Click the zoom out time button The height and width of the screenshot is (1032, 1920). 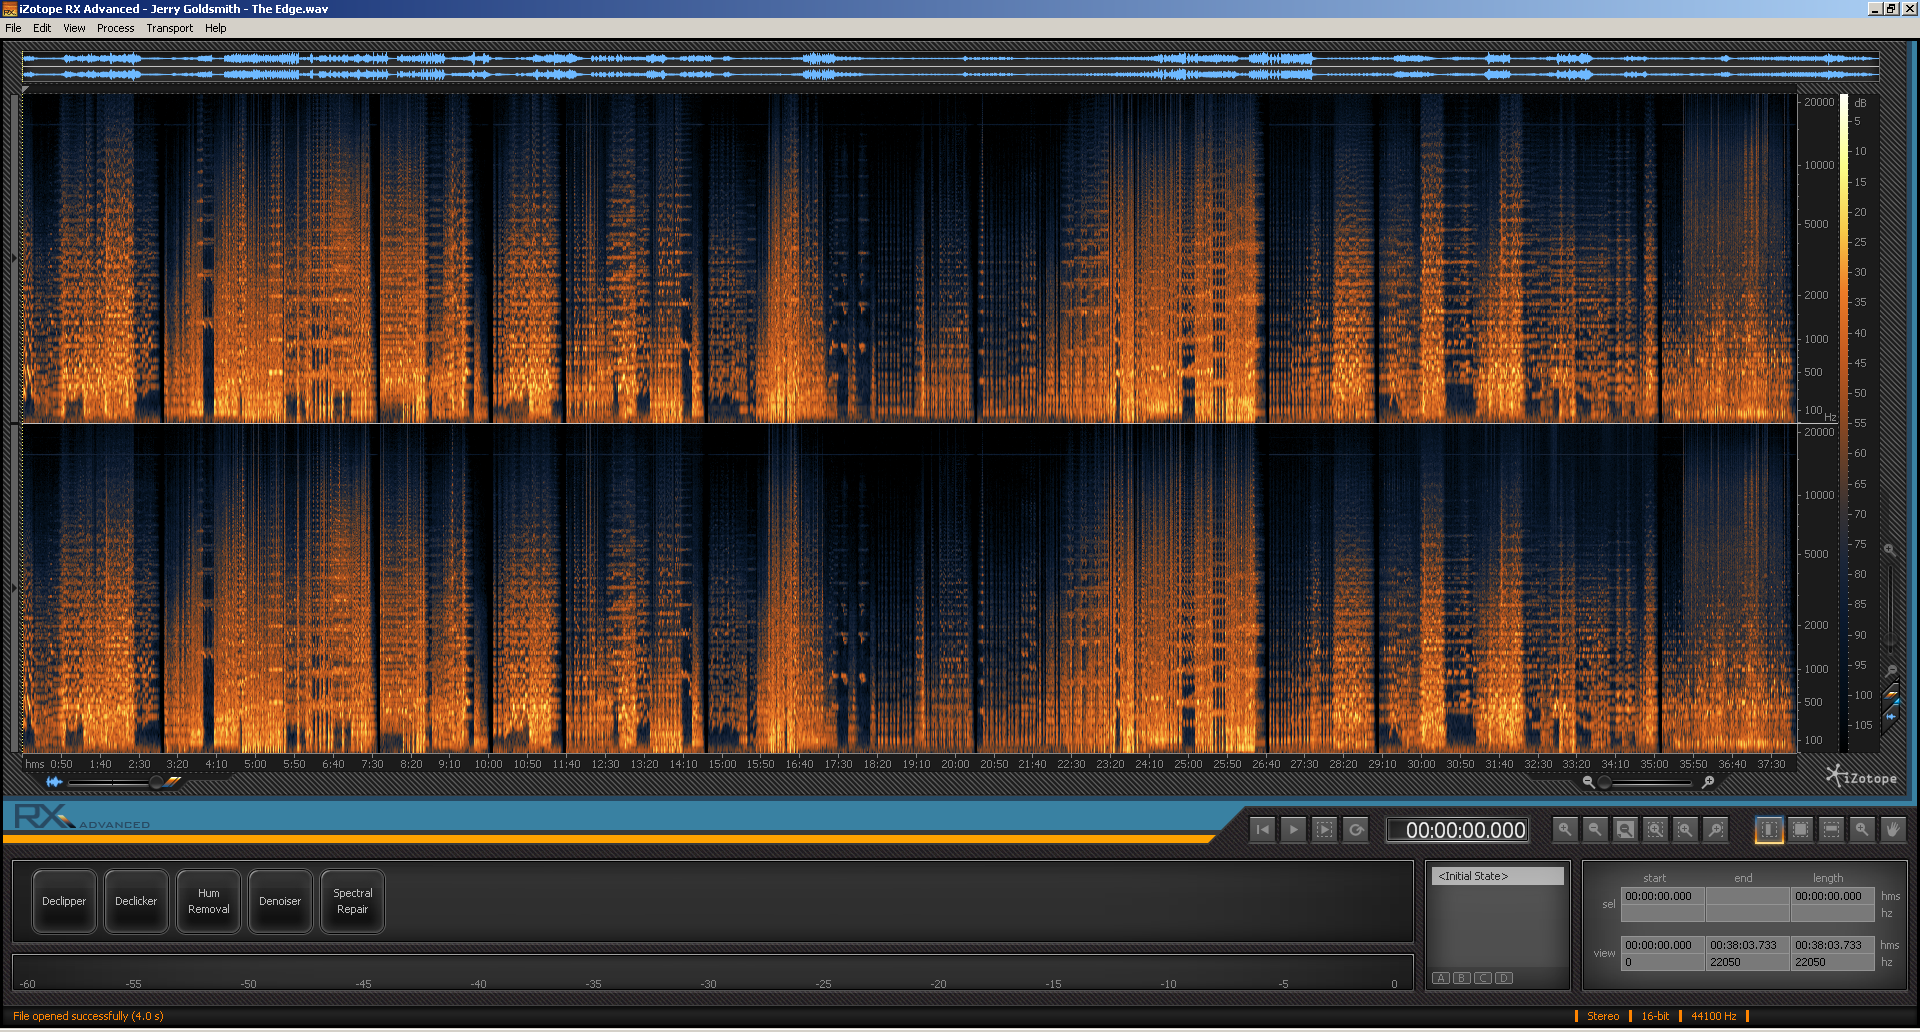[x=1595, y=829]
